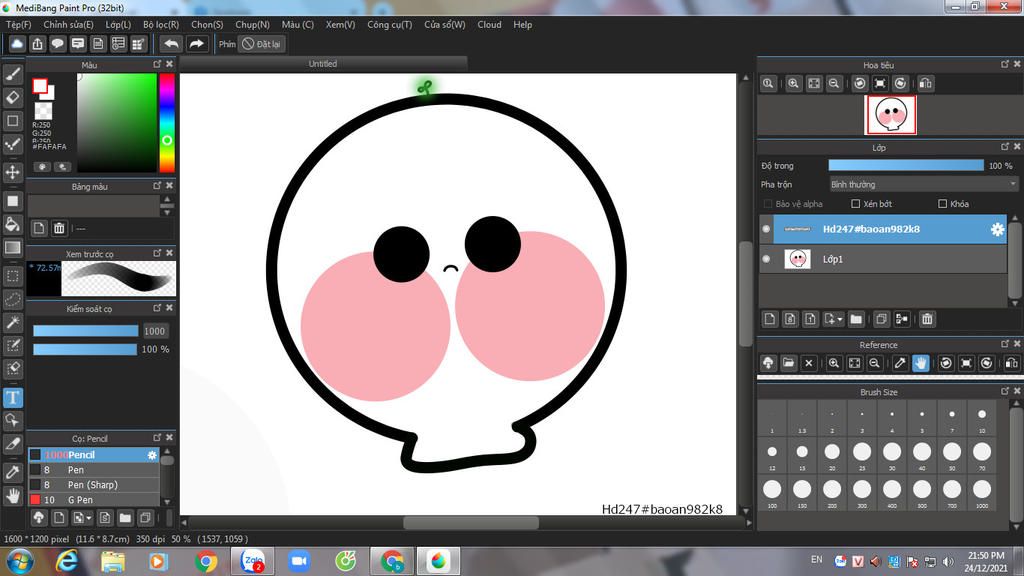The height and width of the screenshot is (576, 1024).
Task: Click the Windows Start button
Action: tap(19, 562)
